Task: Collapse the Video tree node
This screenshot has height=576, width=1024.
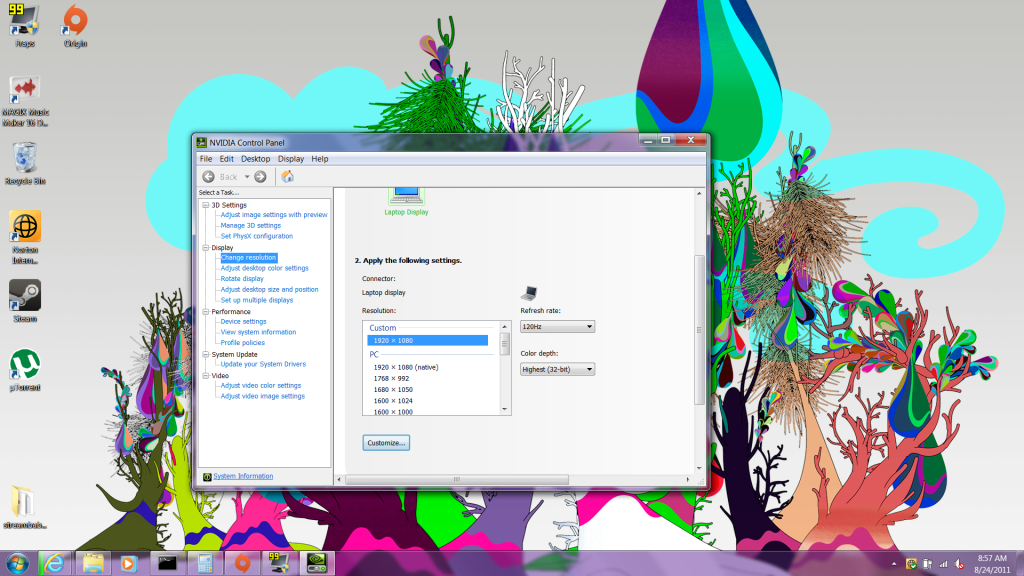Action: tap(206, 376)
